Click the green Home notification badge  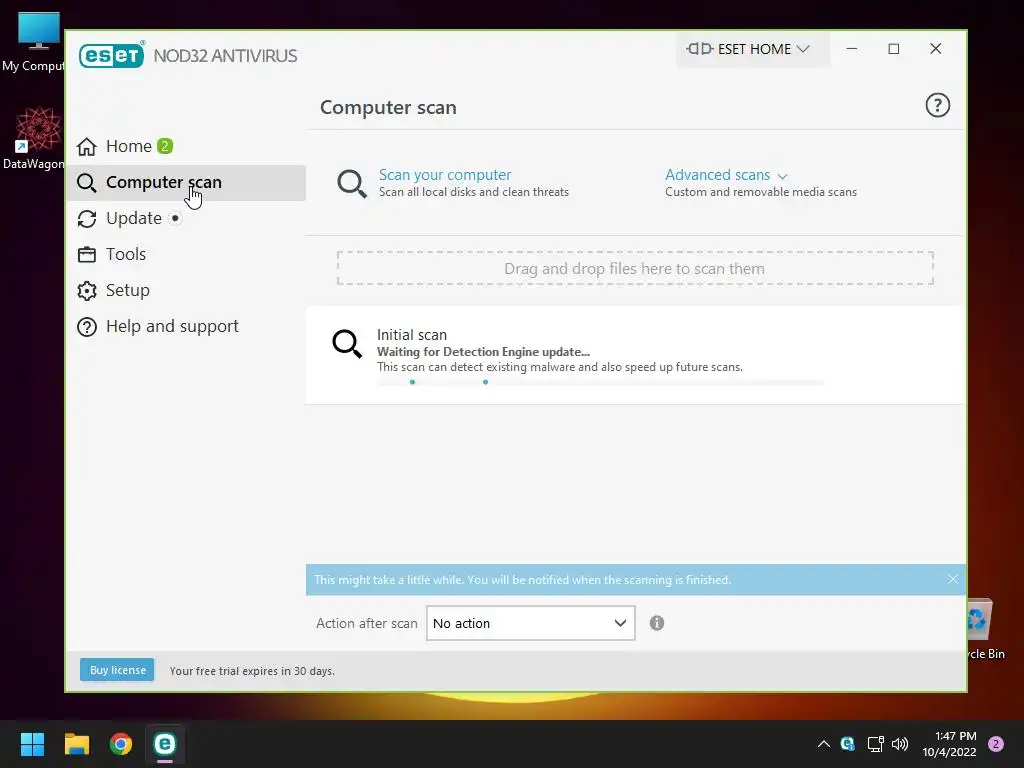tap(165, 146)
